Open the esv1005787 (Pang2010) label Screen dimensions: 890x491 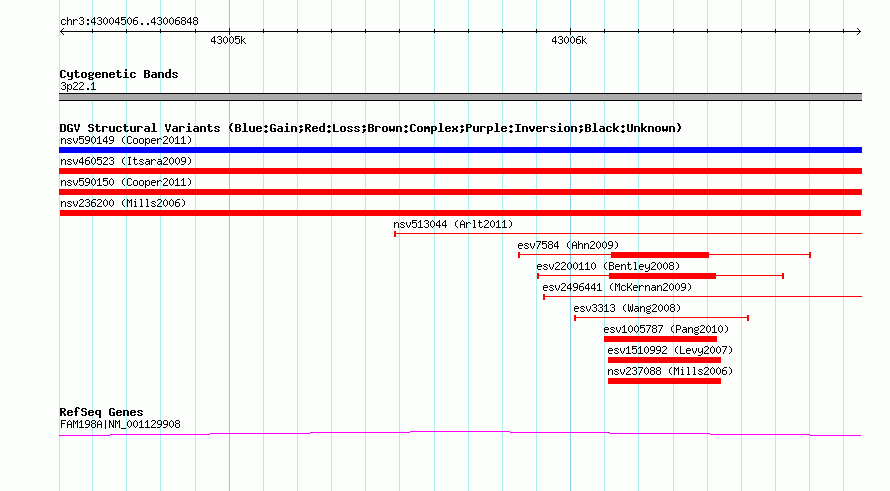(x=666, y=329)
